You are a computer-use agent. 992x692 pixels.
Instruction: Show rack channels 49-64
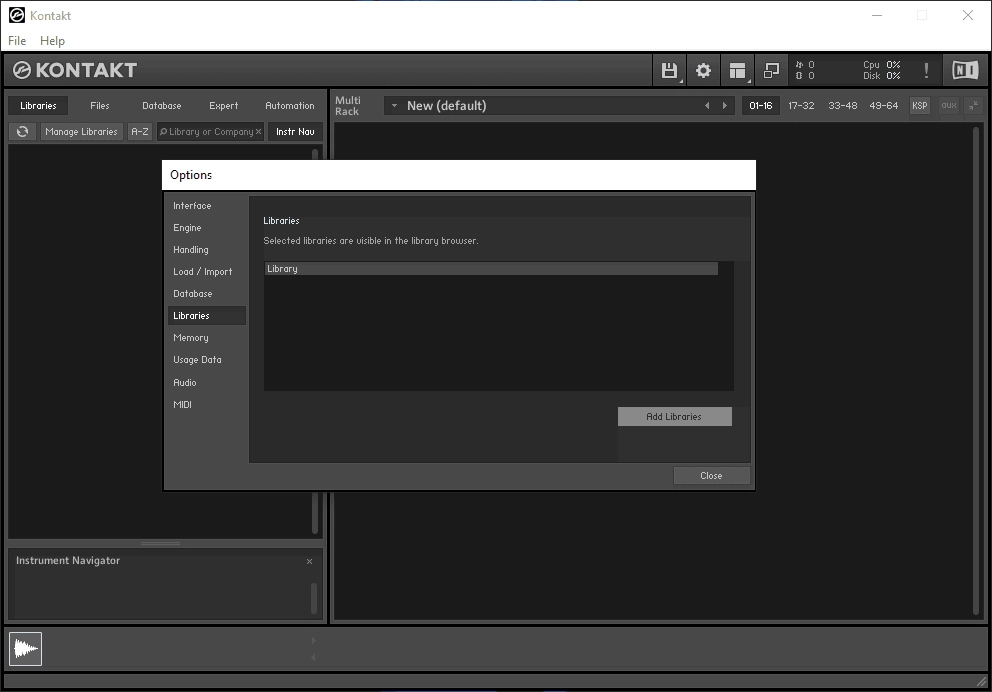tap(883, 106)
